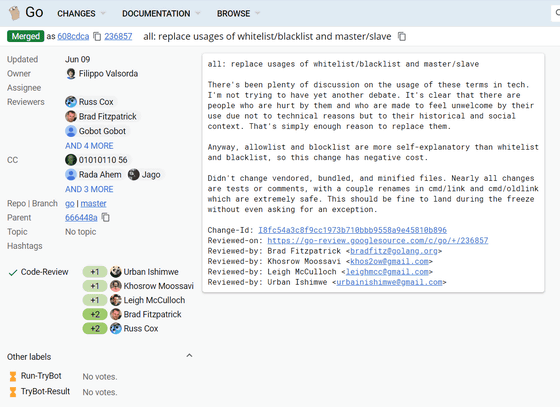Click Filippo Valsorda's owner avatar
Viewport: 560px width, 407px height.
71,74
